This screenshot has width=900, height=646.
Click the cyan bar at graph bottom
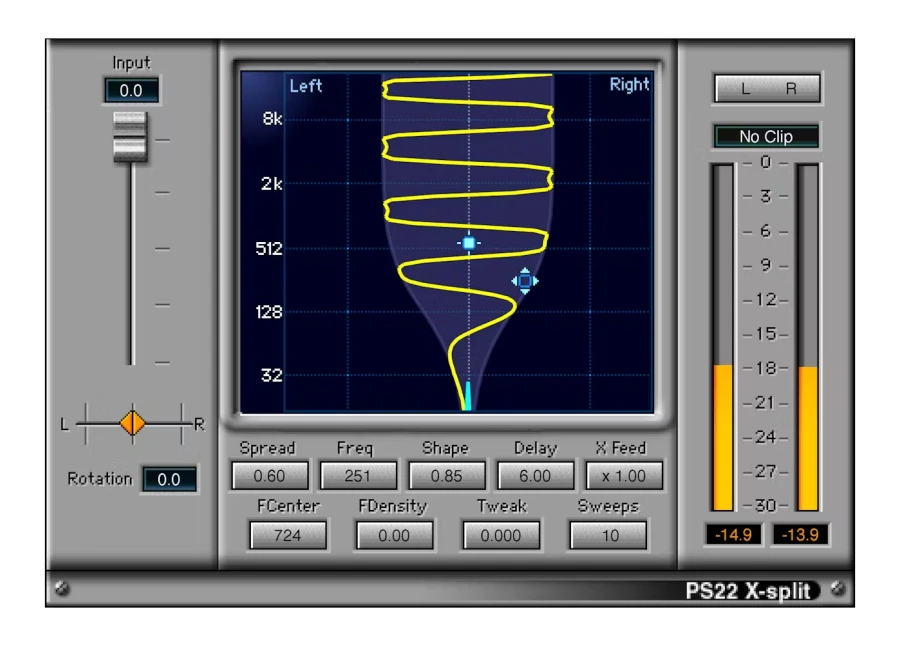[x=468, y=396]
